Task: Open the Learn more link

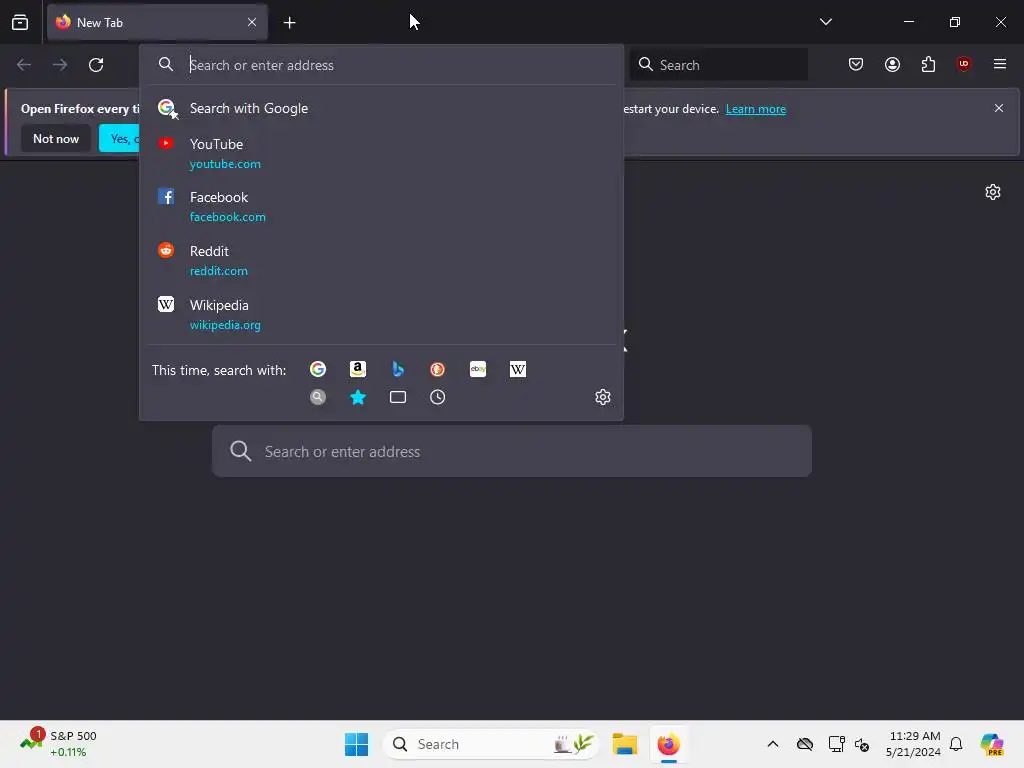Action: [756, 109]
